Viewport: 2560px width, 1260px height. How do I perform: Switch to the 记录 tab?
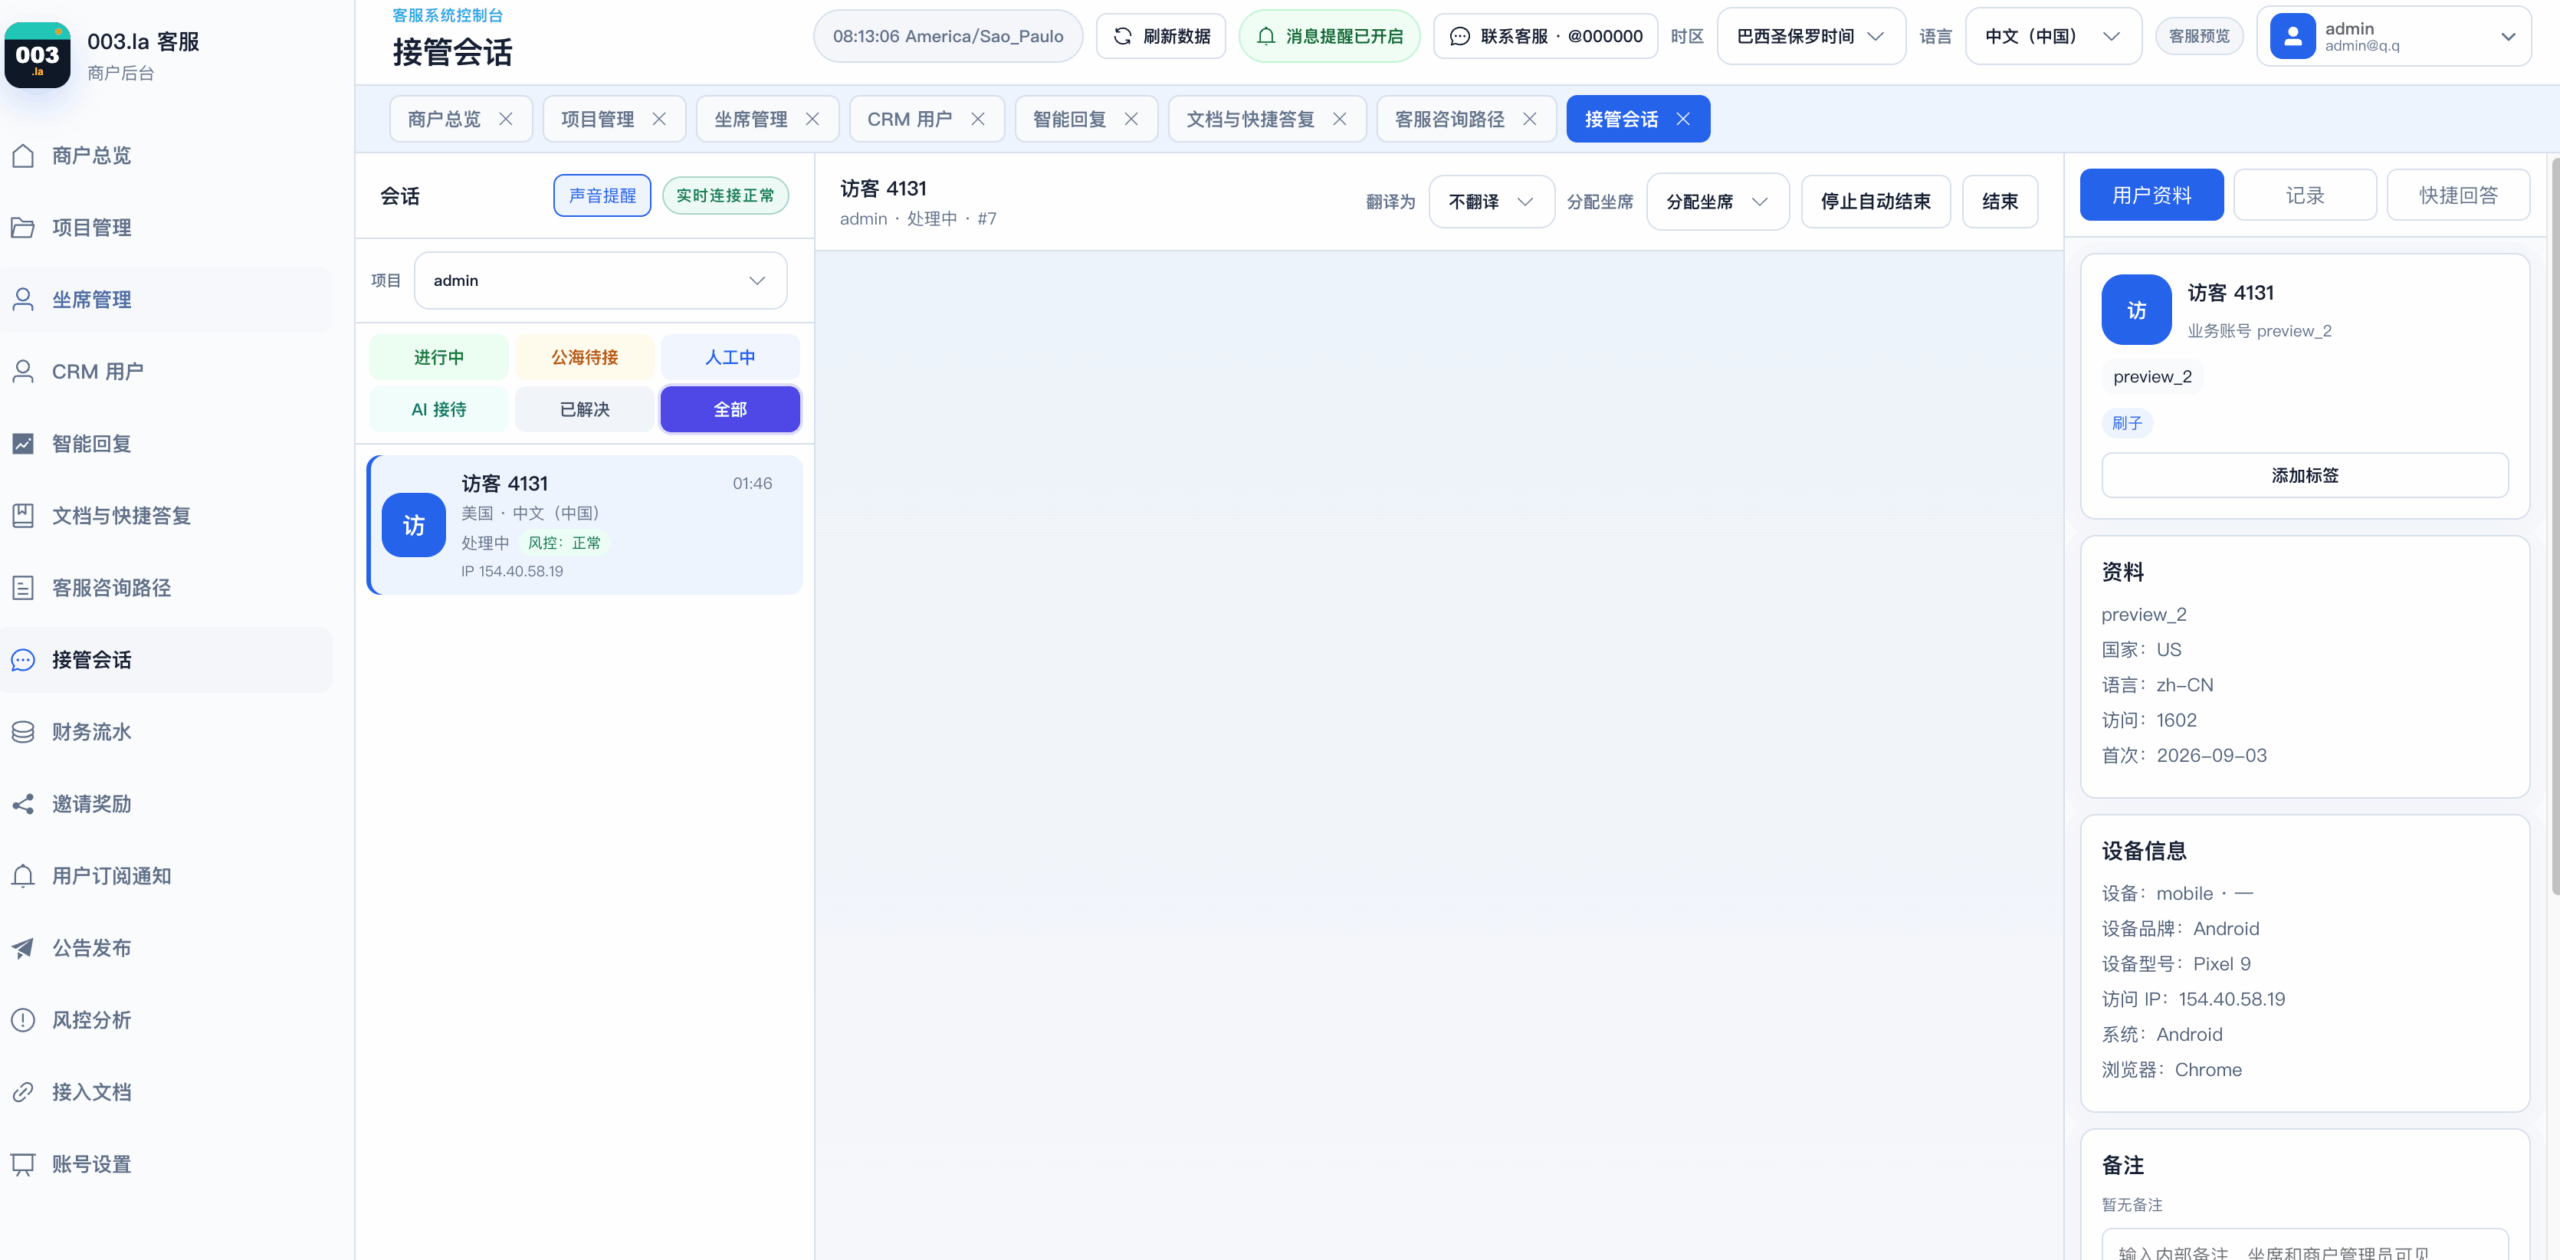(2304, 195)
